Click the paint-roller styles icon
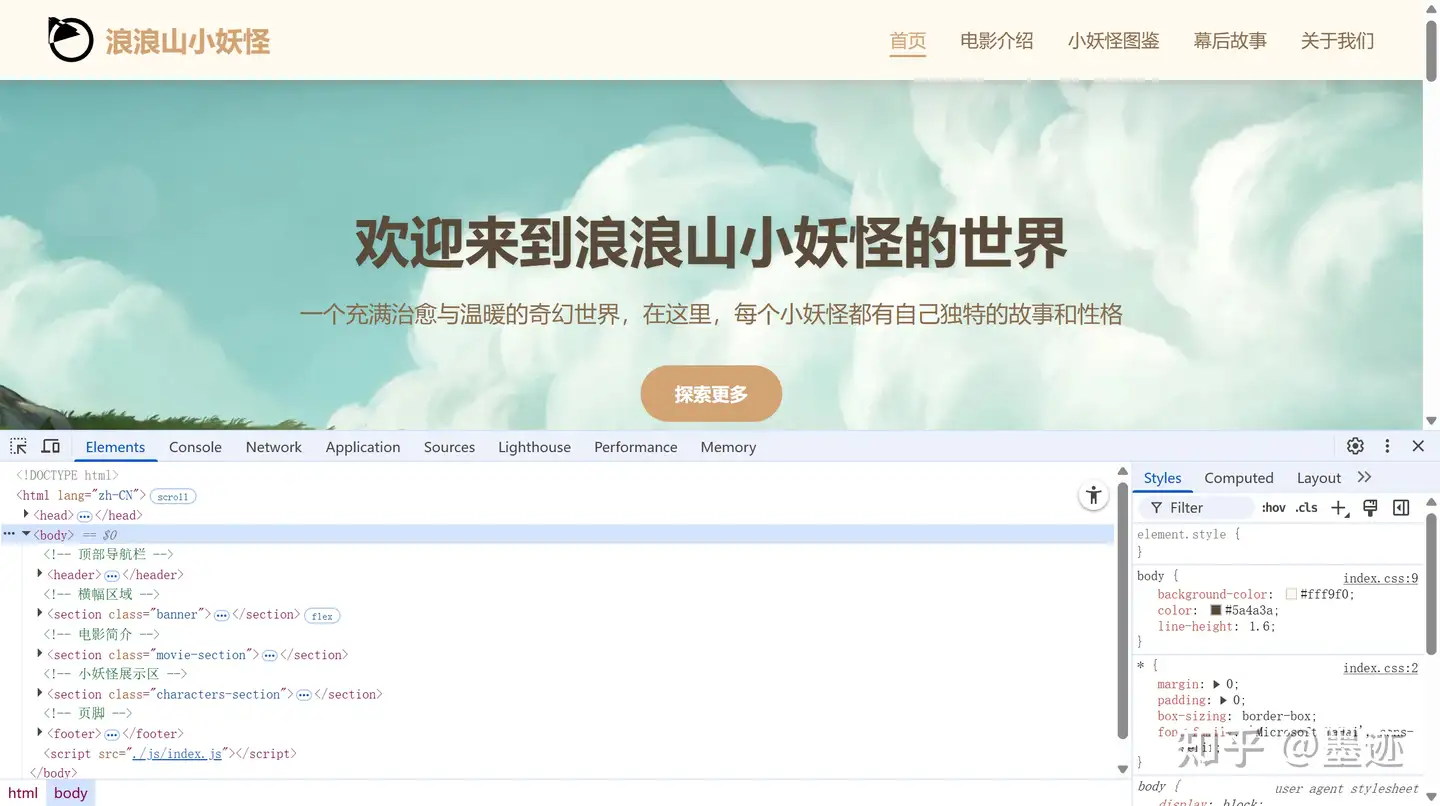 [1370, 508]
